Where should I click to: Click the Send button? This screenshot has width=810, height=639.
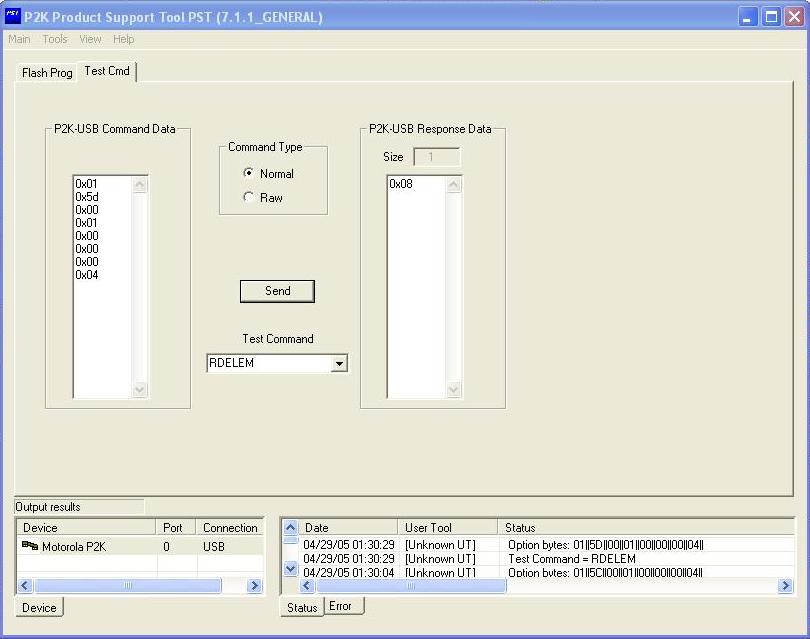[x=277, y=291]
